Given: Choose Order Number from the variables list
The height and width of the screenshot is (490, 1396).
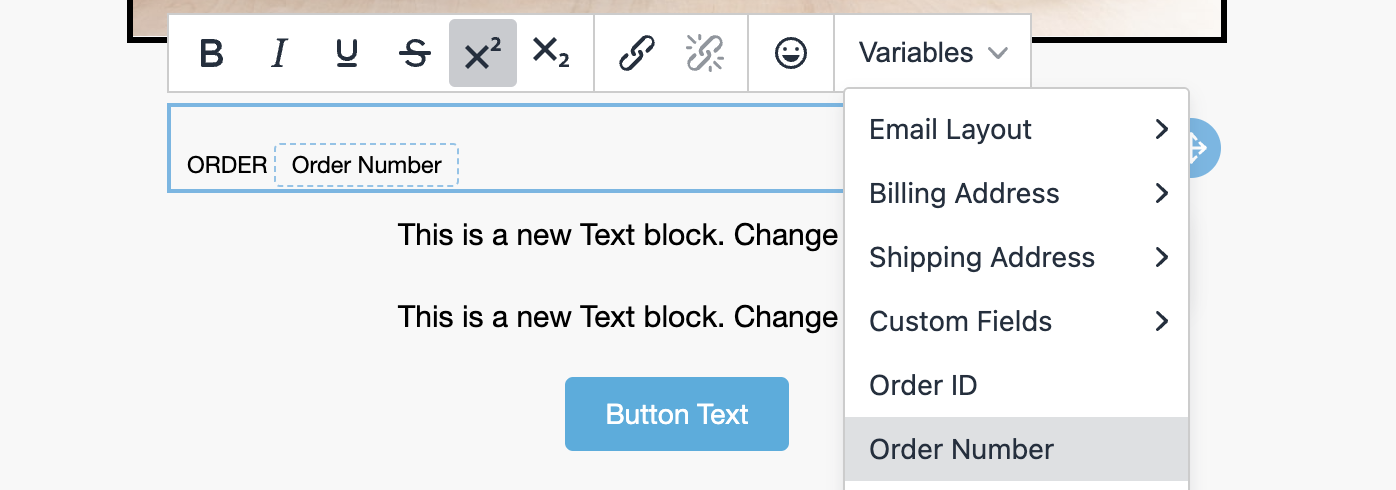Looking at the screenshot, I should tap(1017, 449).
